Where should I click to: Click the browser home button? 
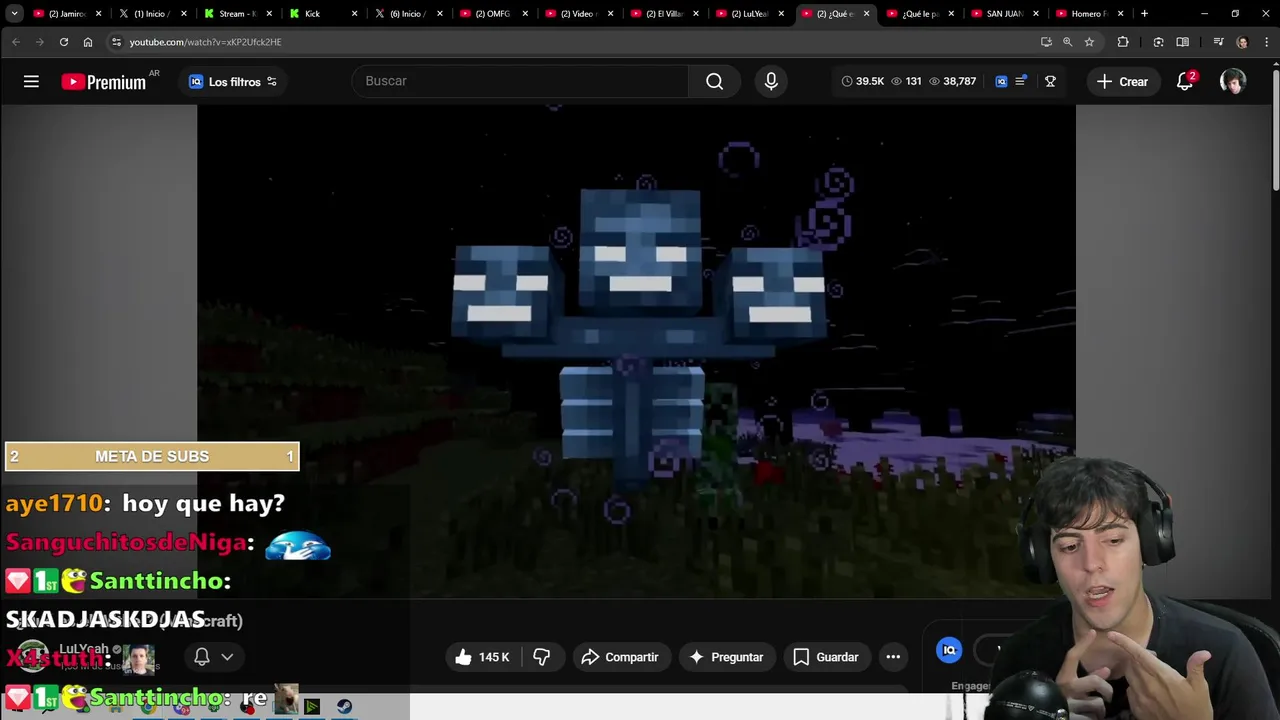[x=88, y=42]
